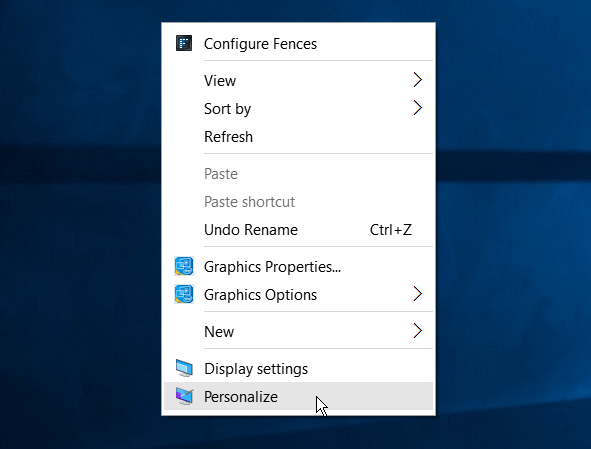Image resolution: width=591 pixels, height=449 pixels.
Task: Expand the Sort by submenu arrow
Action: 417,108
